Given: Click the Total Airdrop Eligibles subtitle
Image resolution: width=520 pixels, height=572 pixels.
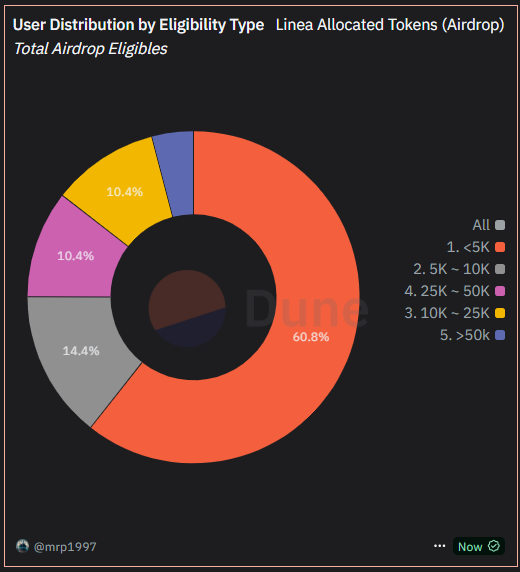Looking at the screenshot, I should point(90,49).
